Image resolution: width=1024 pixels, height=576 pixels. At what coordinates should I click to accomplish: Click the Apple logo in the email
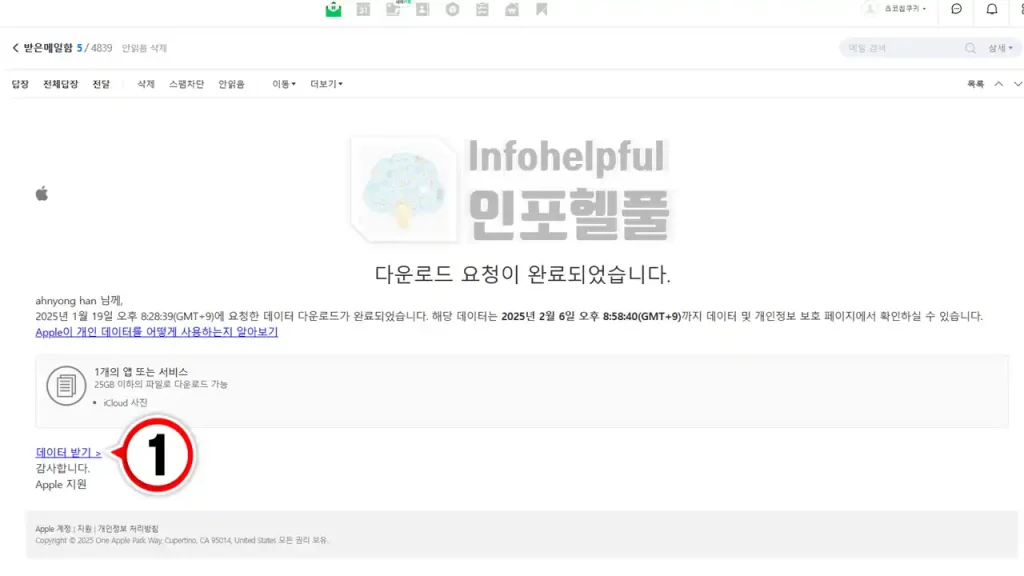click(42, 193)
